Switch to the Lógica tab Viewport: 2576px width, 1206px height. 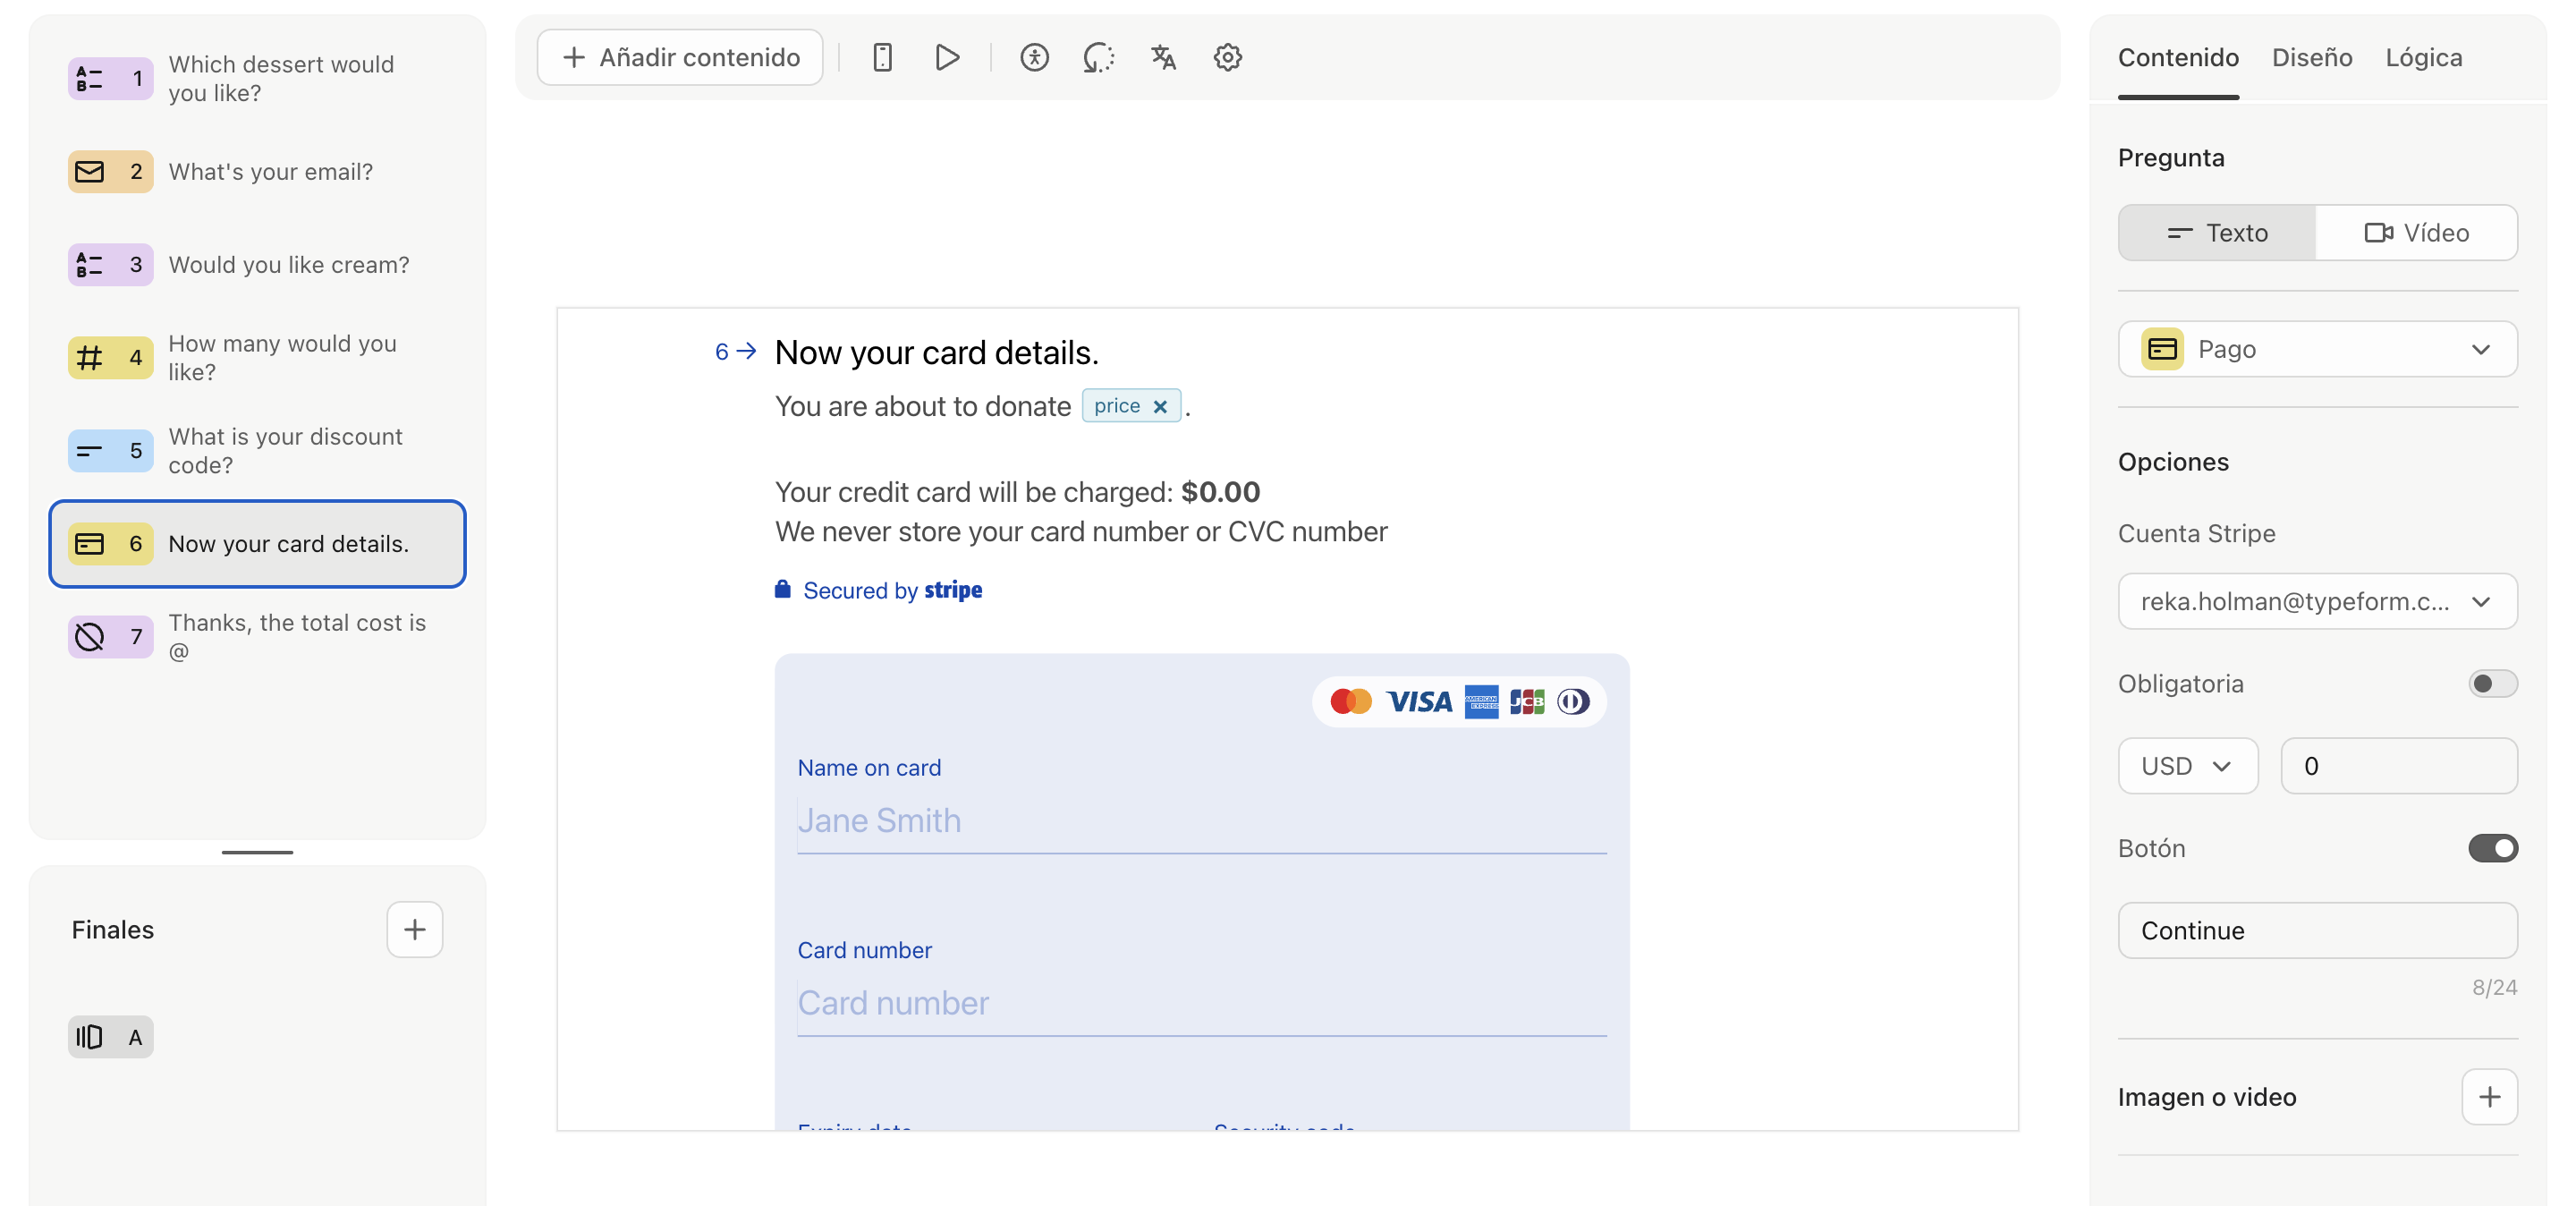pyautogui.click(x=2423, y=57)
